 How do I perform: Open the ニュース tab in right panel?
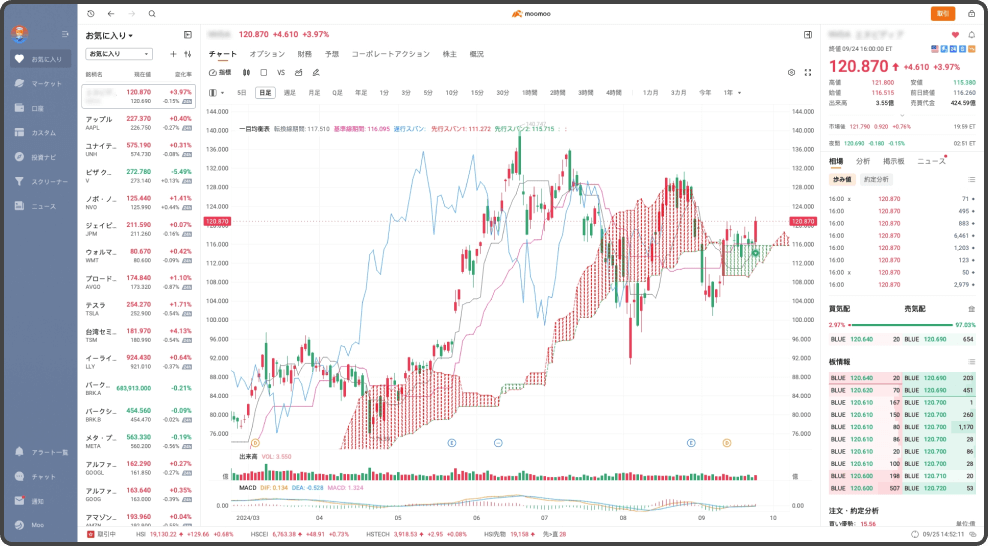pyautogui.click(x=931, y=161)
